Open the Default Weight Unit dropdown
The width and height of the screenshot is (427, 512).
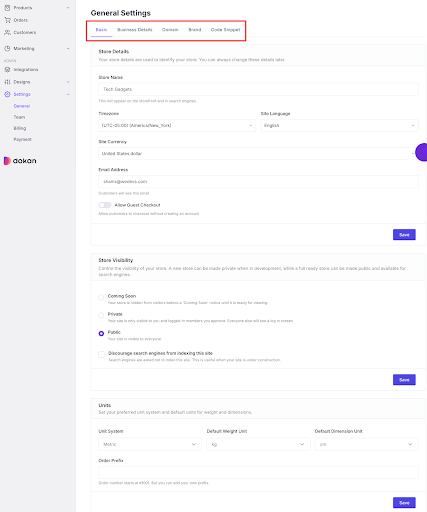[x=258, y=444]
